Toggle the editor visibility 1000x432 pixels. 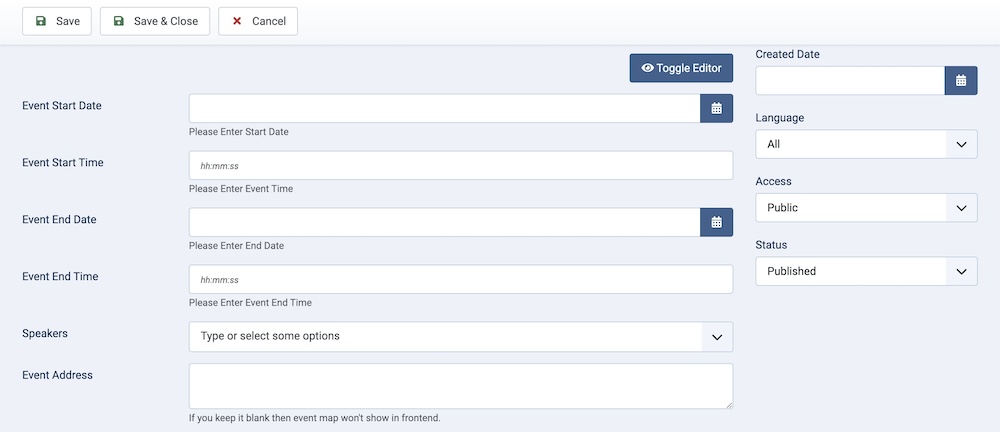tap(681, 68)
